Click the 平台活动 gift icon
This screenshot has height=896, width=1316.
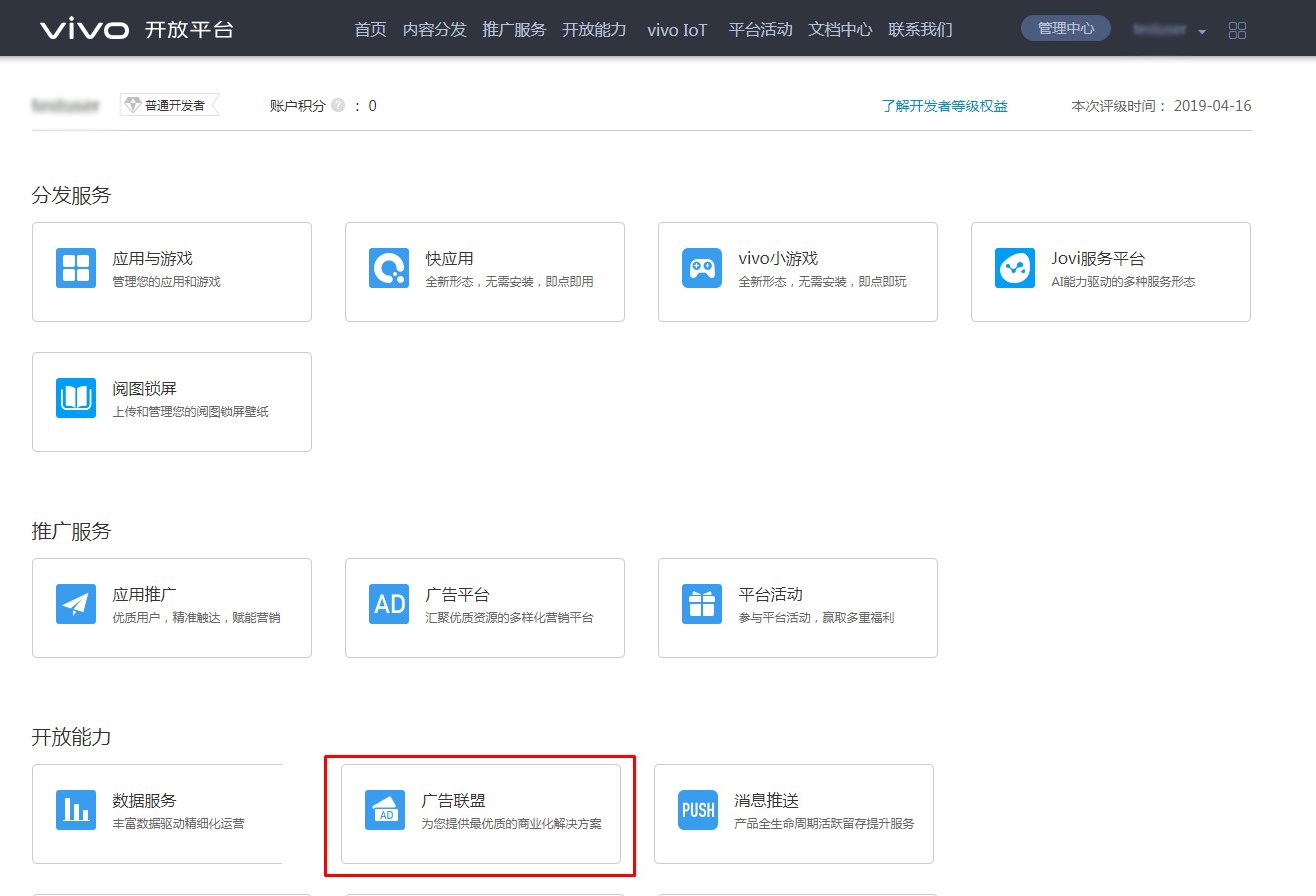701,603
